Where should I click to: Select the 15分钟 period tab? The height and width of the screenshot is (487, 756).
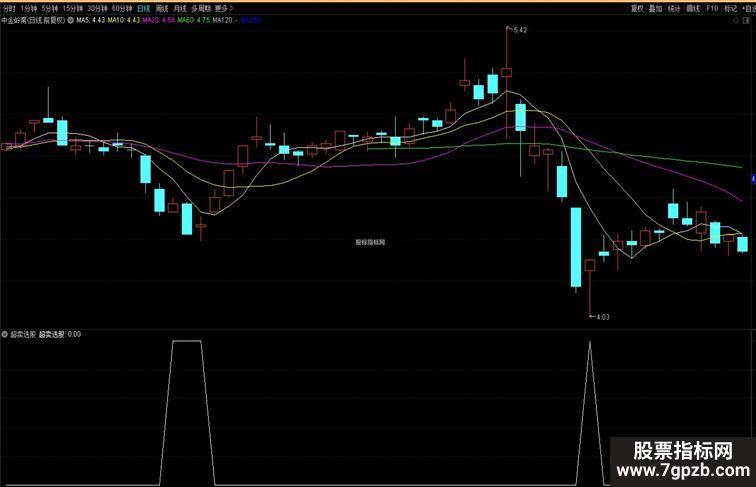[x=73, y=9]
